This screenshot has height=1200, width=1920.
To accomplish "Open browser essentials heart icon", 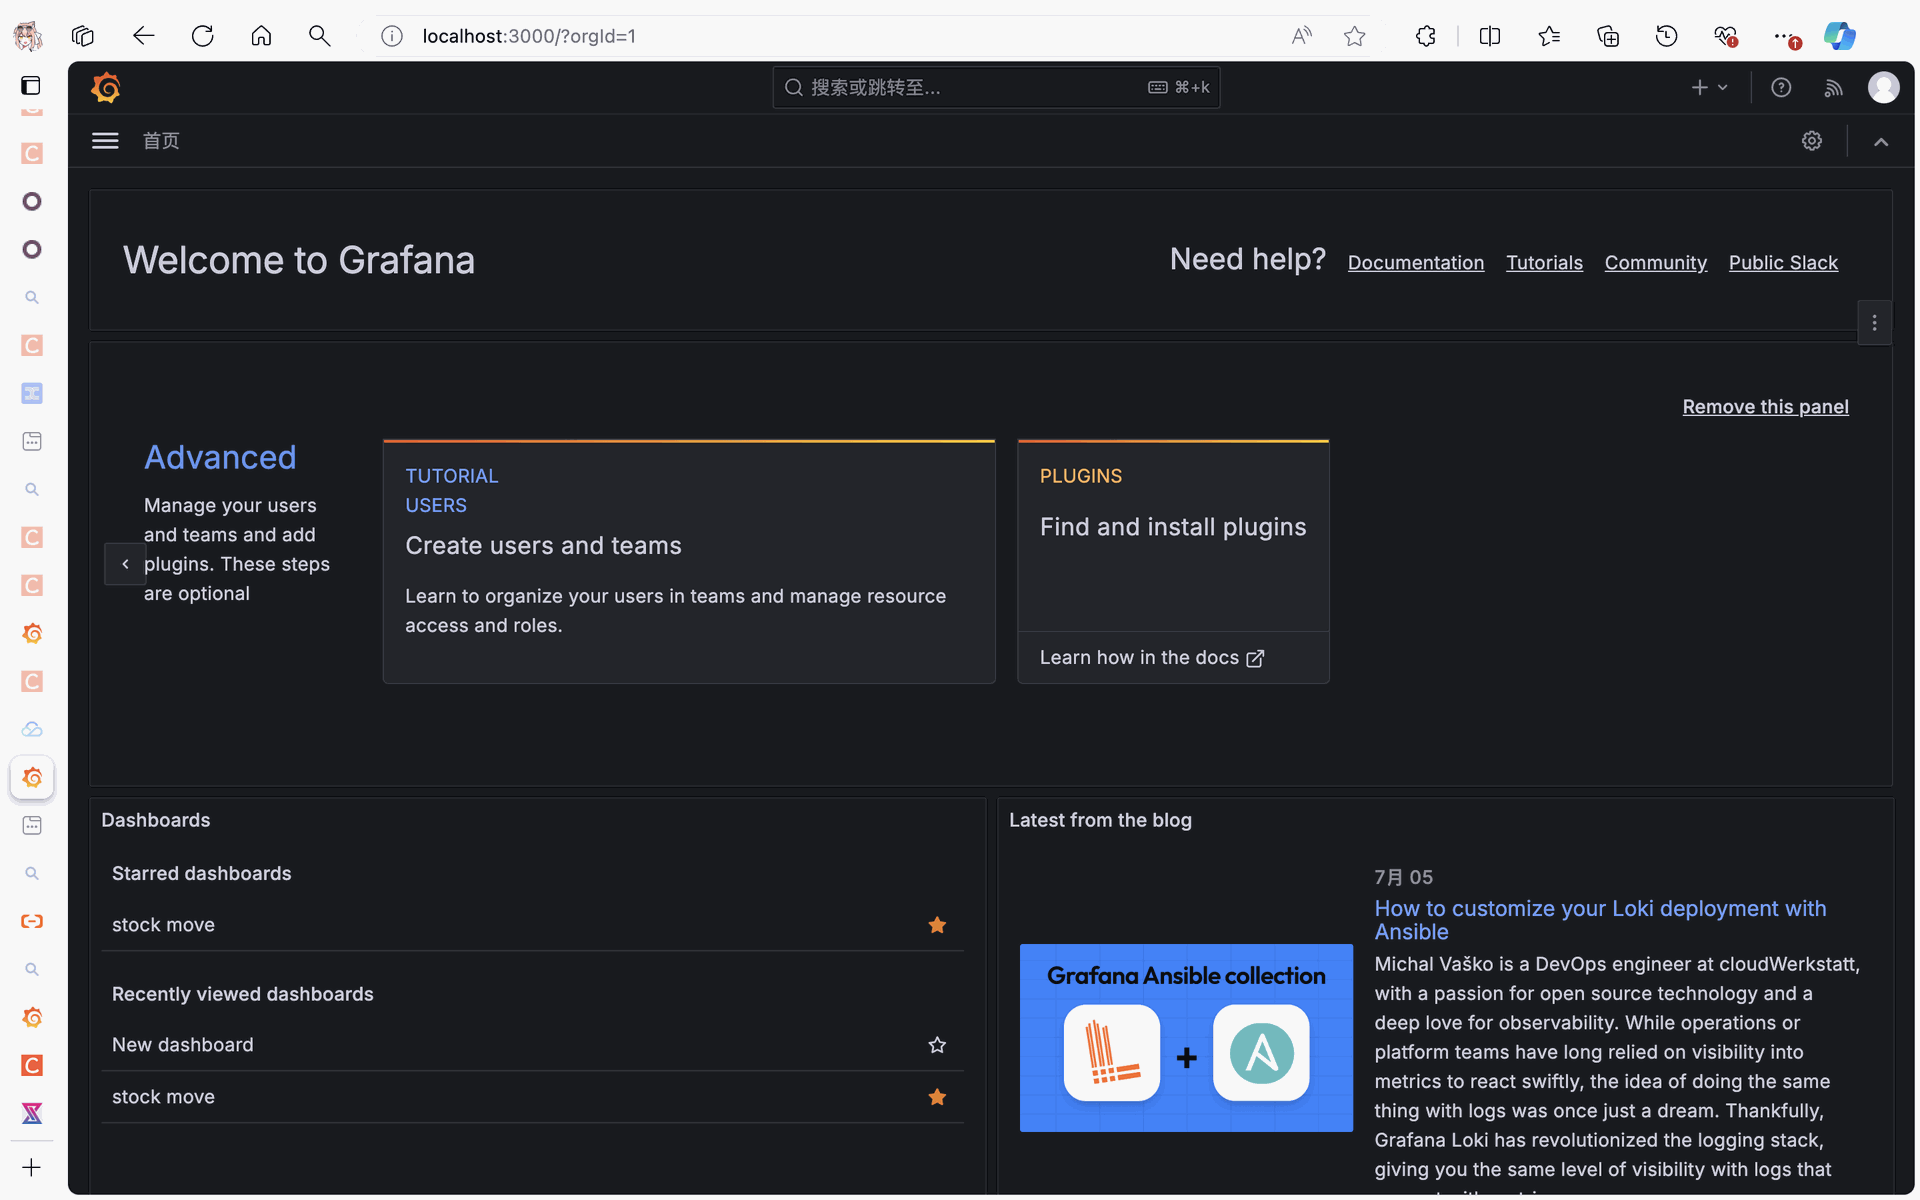I will 1725,36.
